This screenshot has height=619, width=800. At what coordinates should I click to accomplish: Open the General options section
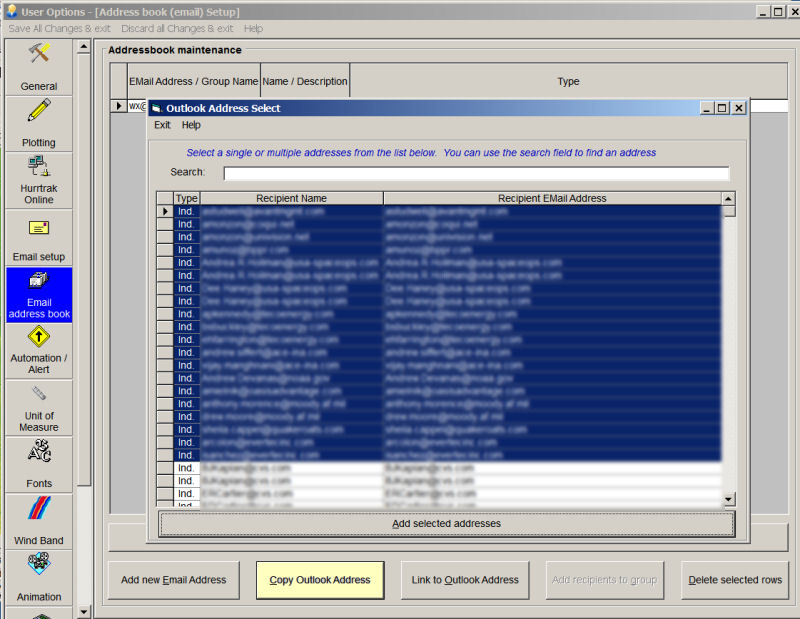[39, 67]
